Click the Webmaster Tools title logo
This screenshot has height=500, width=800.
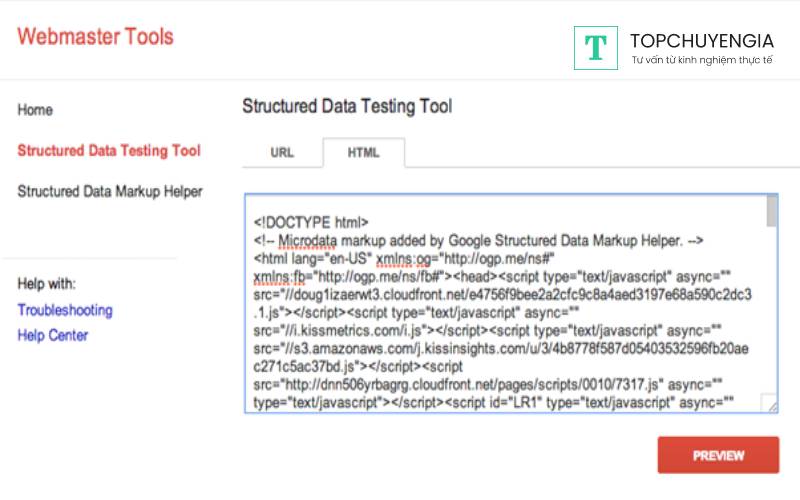tap(95, 37)
